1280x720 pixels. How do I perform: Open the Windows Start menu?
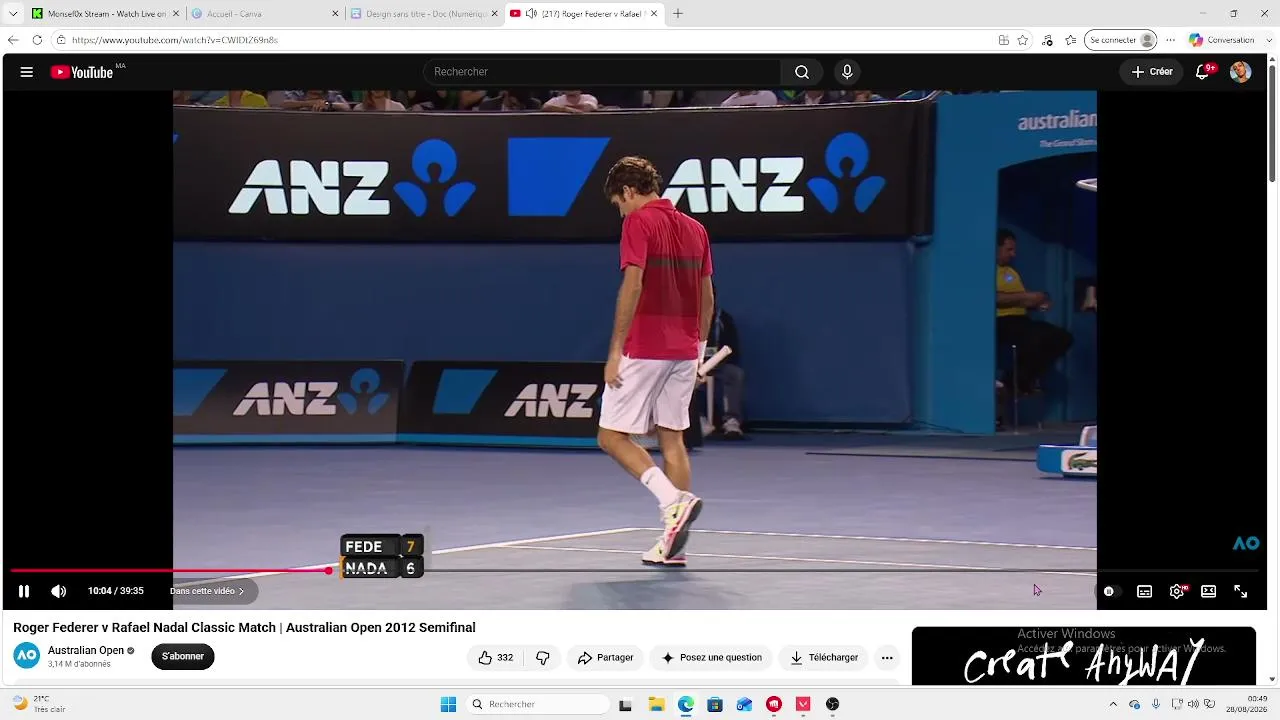tap(449, 704)
